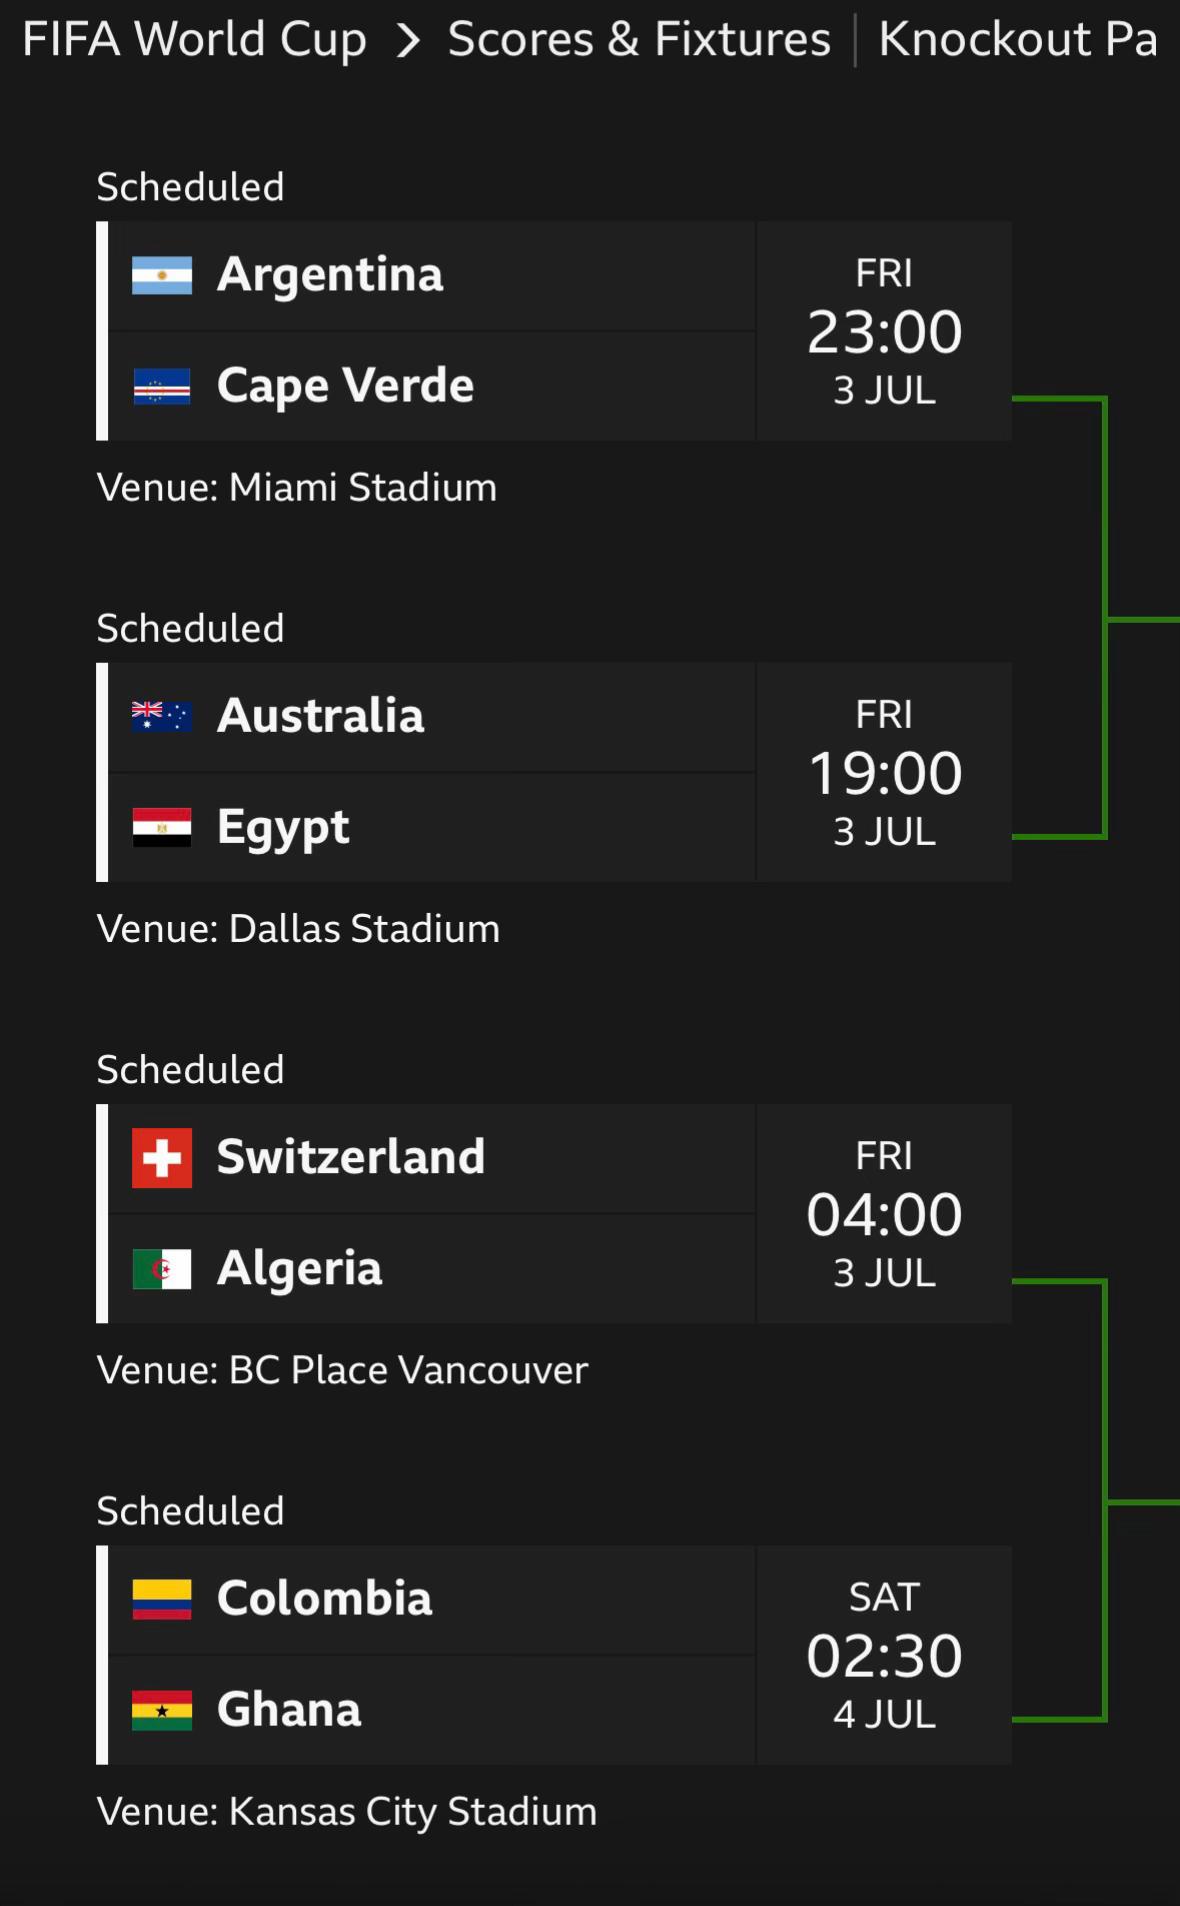
Task: Click the Argentina vs Cape Verde 23:00 time
Action: click(x=884, y=331)
